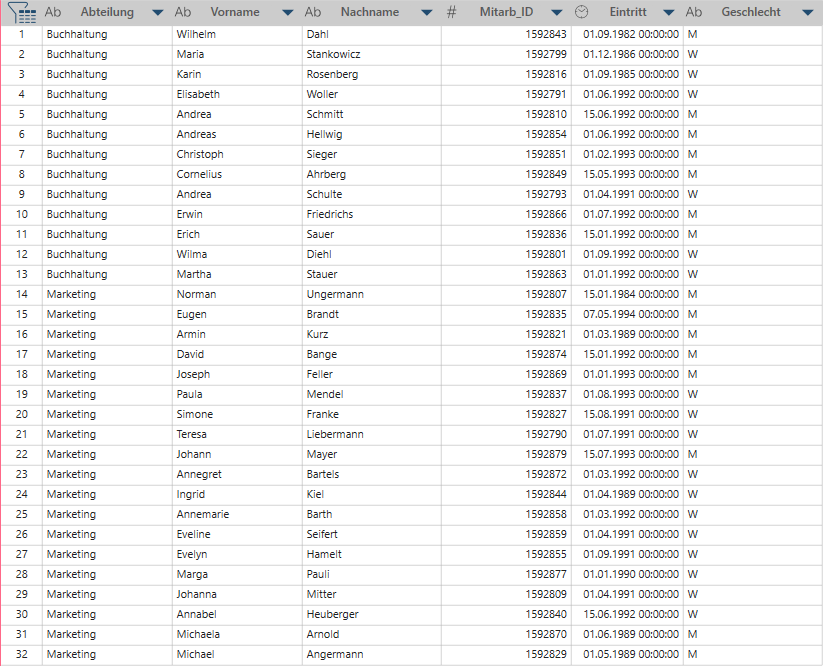
Task: Click the Ab text-type icon beside Vorname
Action: (x=183, y=12)
